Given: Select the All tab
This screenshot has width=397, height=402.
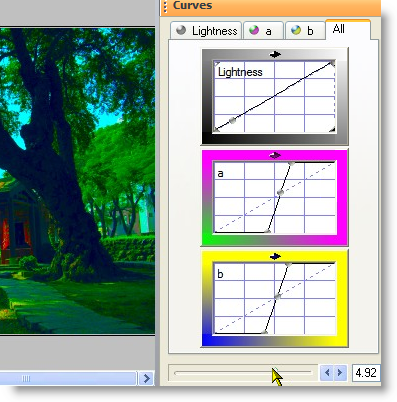Looking at the screenshot, I should (x=348, y=29).
